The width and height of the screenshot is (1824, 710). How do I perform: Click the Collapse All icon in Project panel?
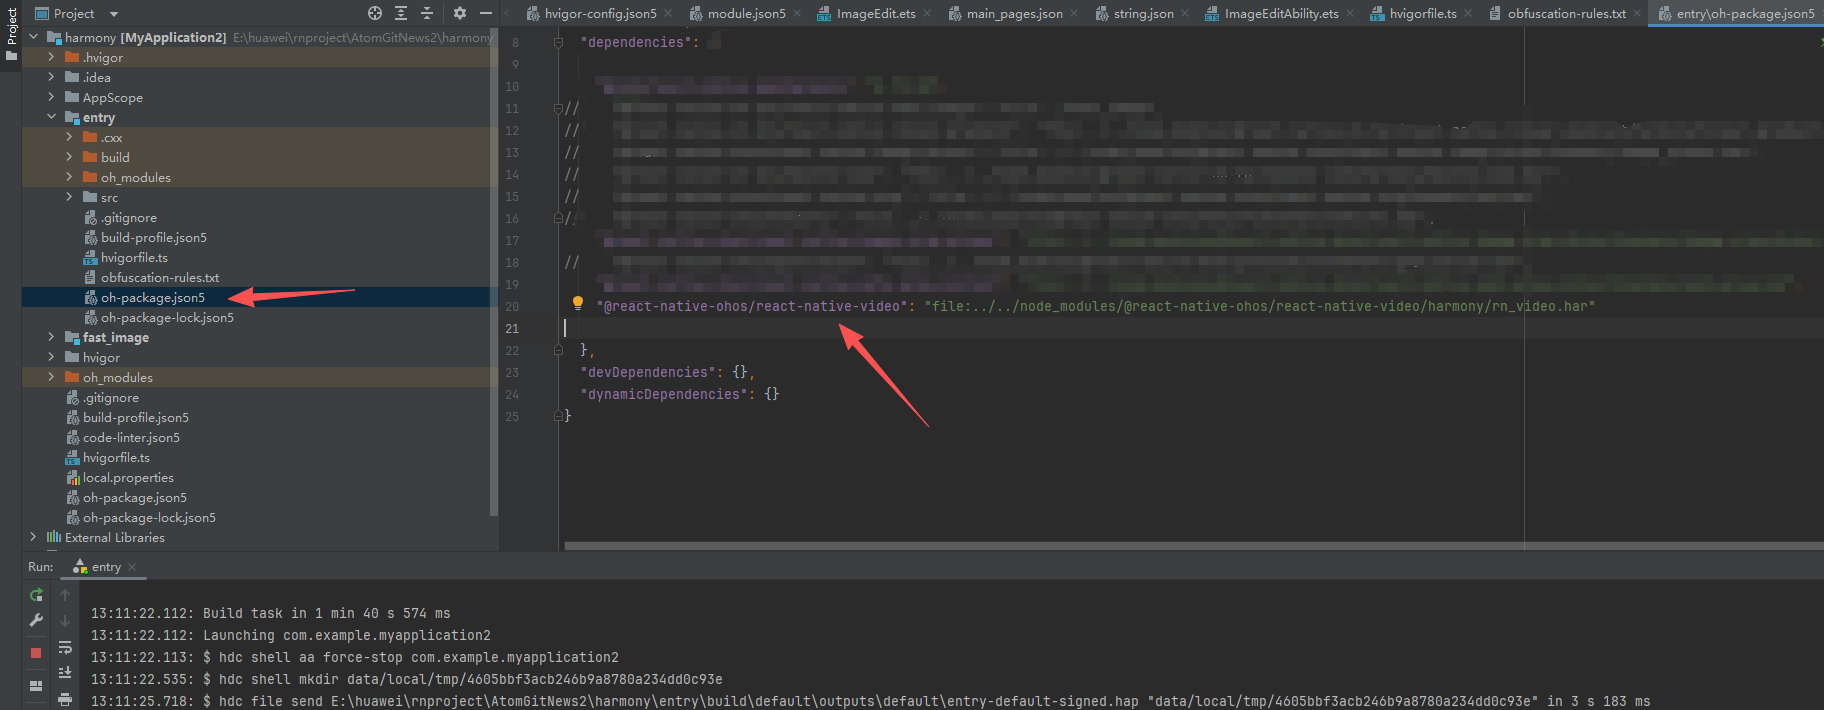427,13
